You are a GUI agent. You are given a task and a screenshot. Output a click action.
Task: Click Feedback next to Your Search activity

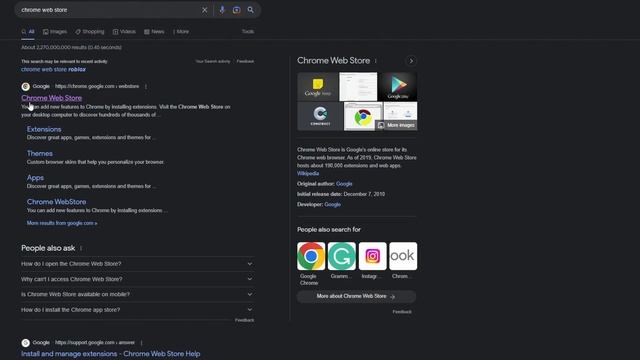pyautogui.click(x=245, y=61)
